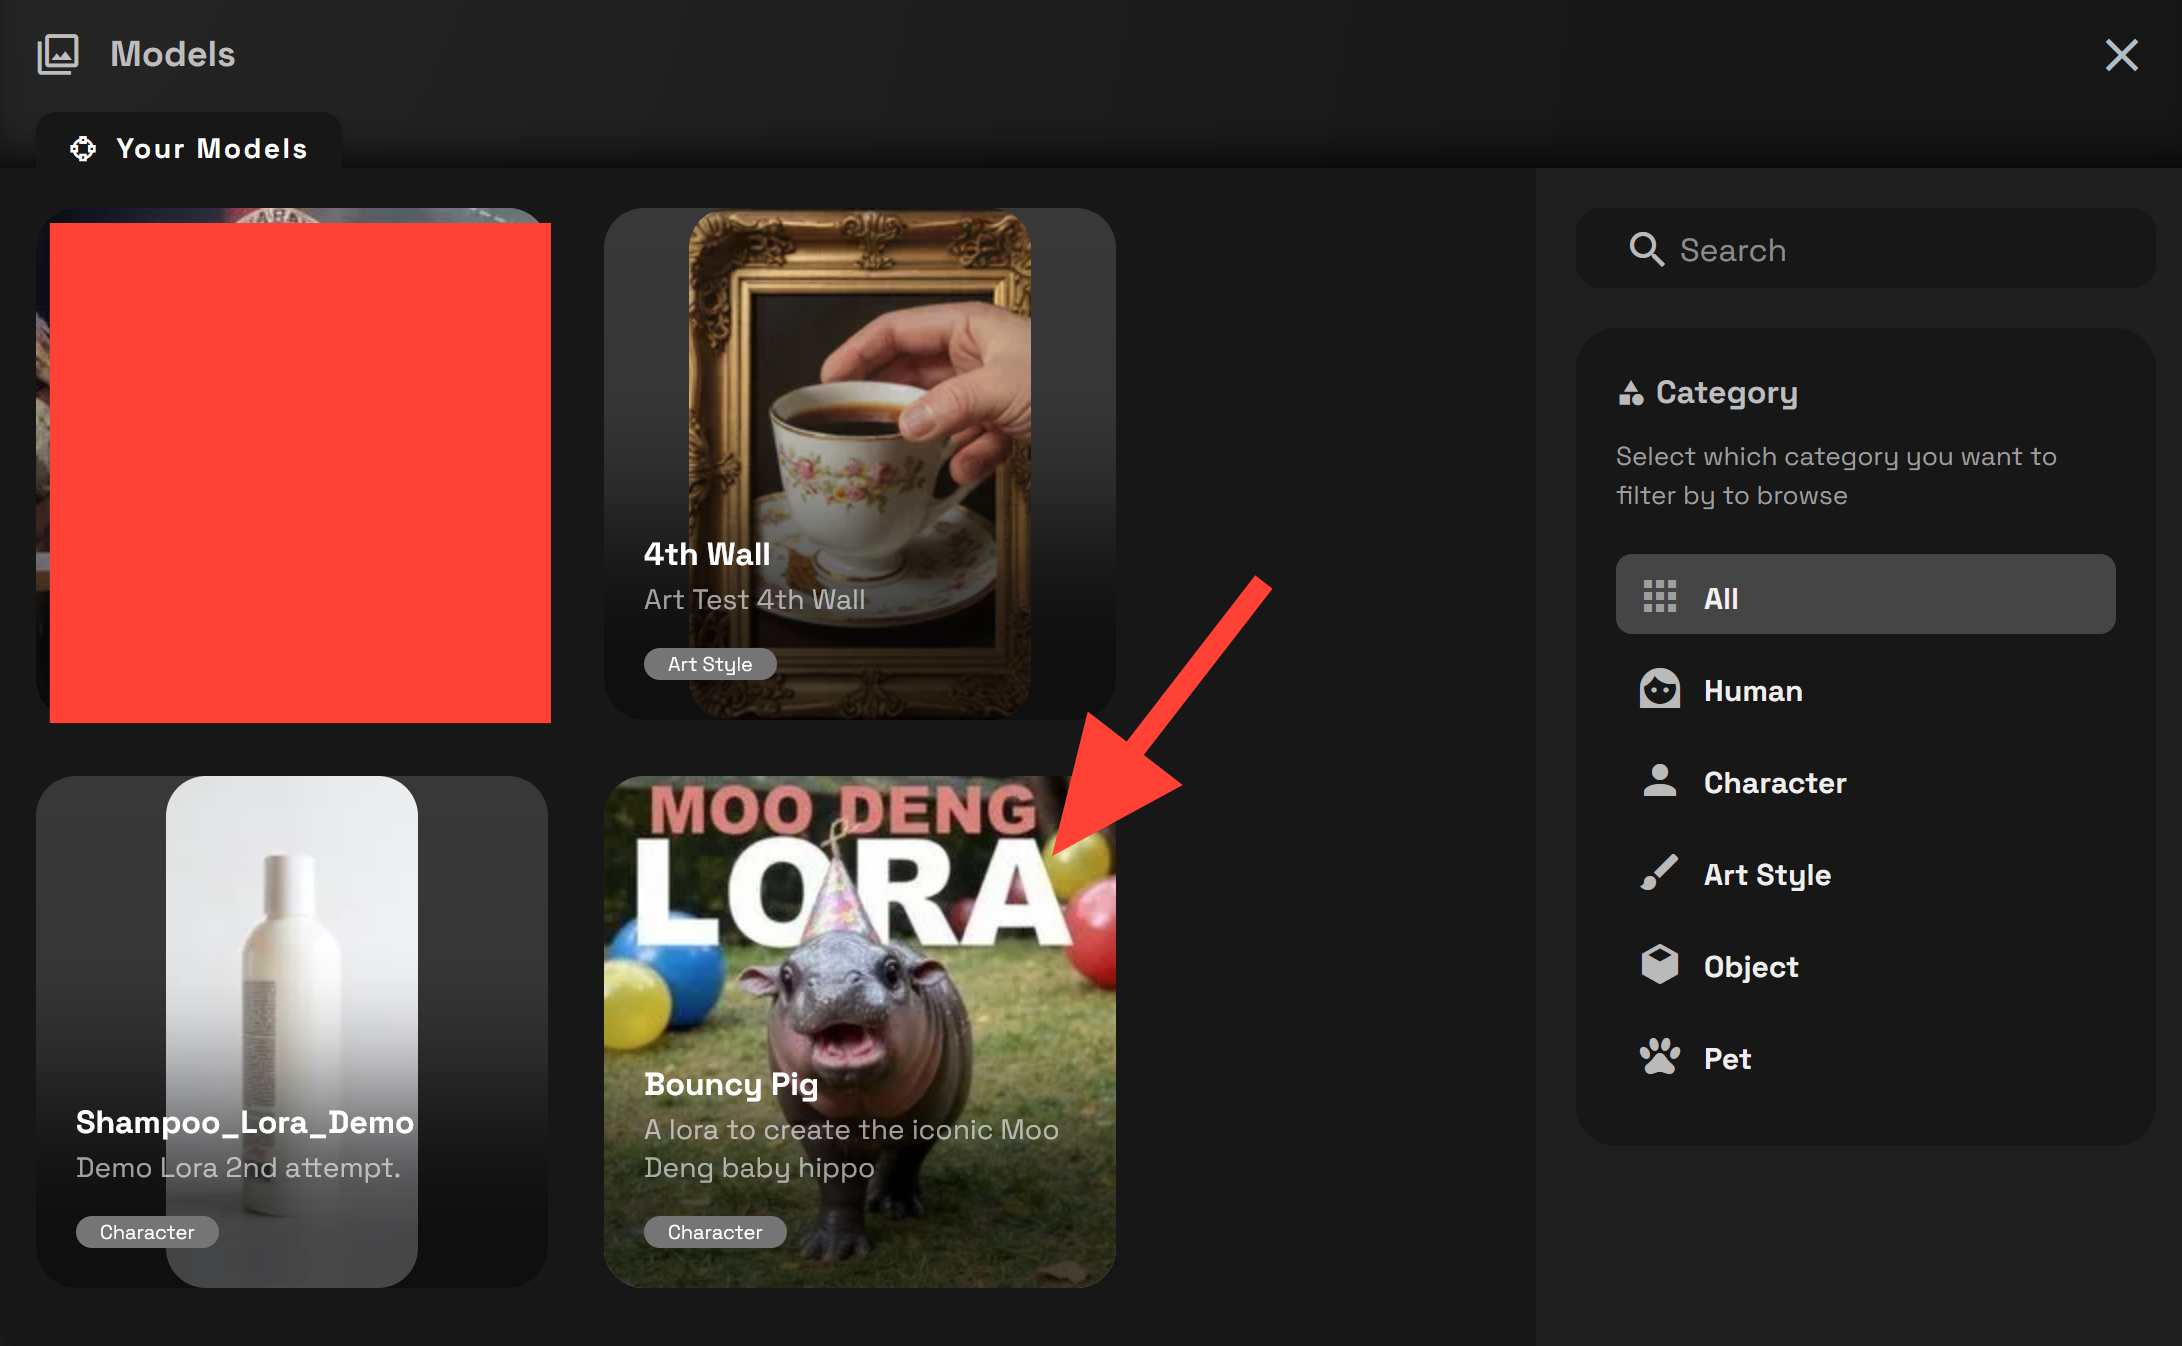Click the Character person icon in the sidebar
The image size is (2182, 1346).
click(1660, 781)
